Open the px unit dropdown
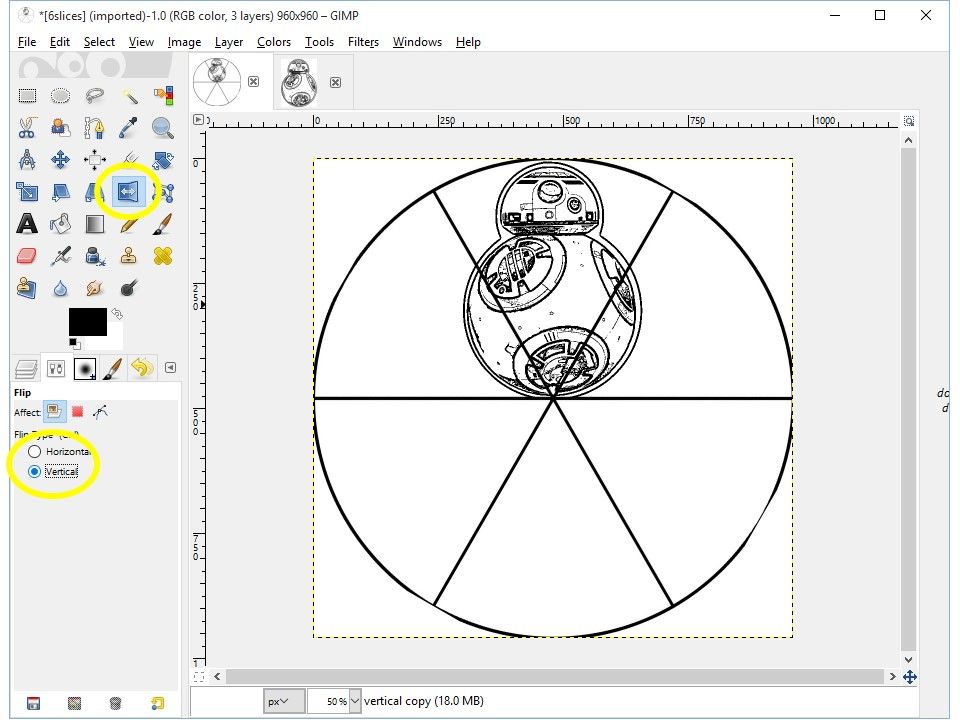 284,701
